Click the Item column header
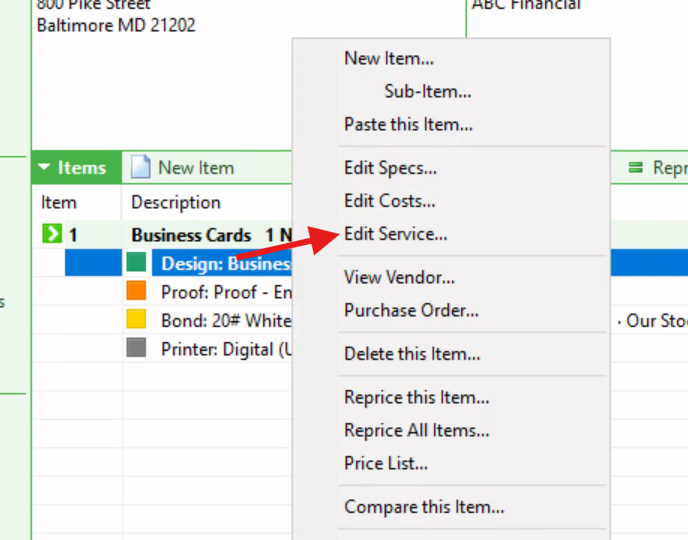 coord(59,202)
